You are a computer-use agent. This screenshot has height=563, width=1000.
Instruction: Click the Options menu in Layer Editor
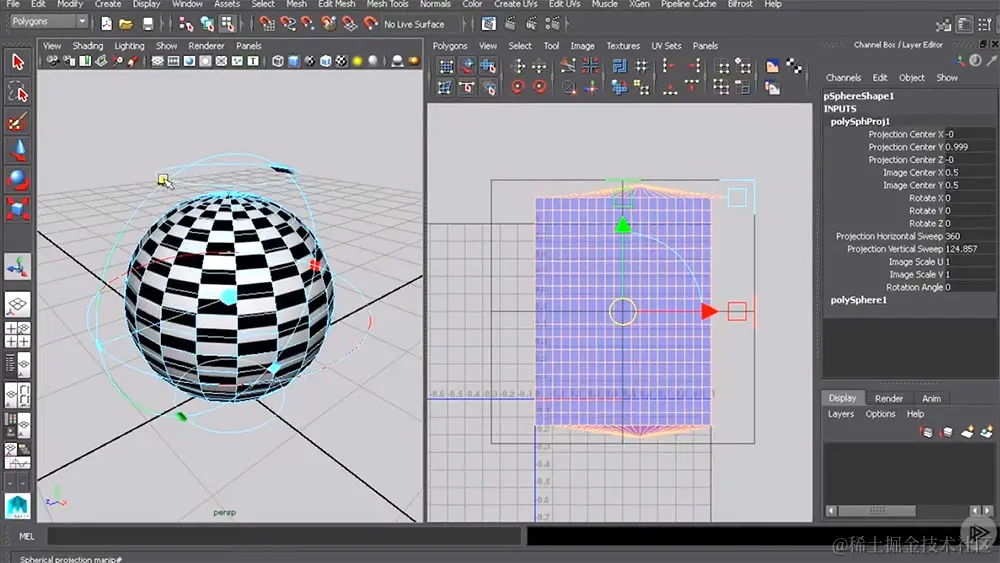tap(880, 414)
